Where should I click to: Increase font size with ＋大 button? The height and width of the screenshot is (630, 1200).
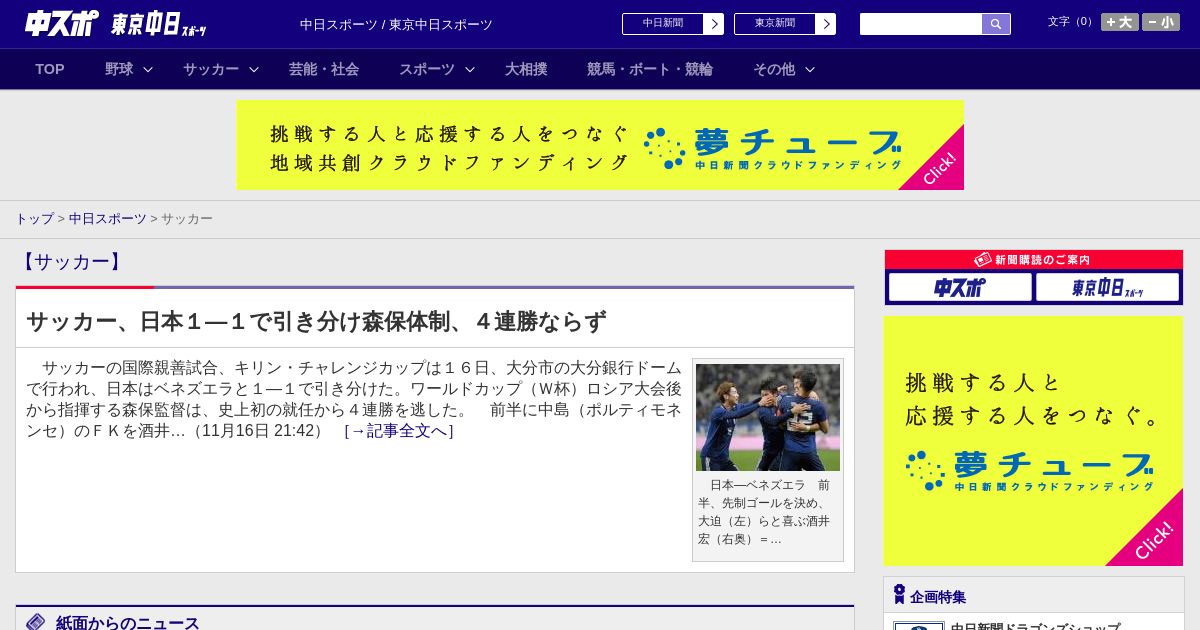tap(1120, 22)
